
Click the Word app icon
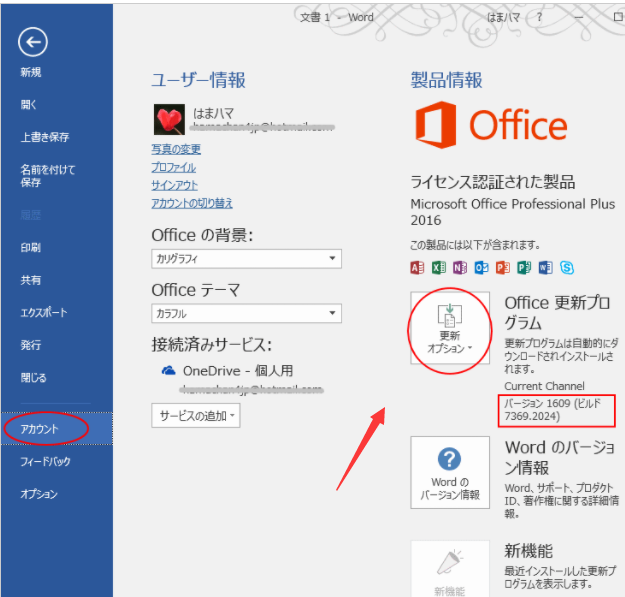tap(545, 267)
